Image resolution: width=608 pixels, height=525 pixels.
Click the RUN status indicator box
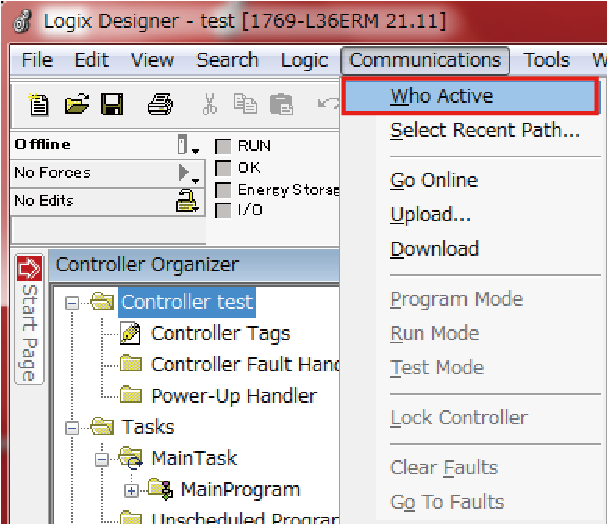223,146
